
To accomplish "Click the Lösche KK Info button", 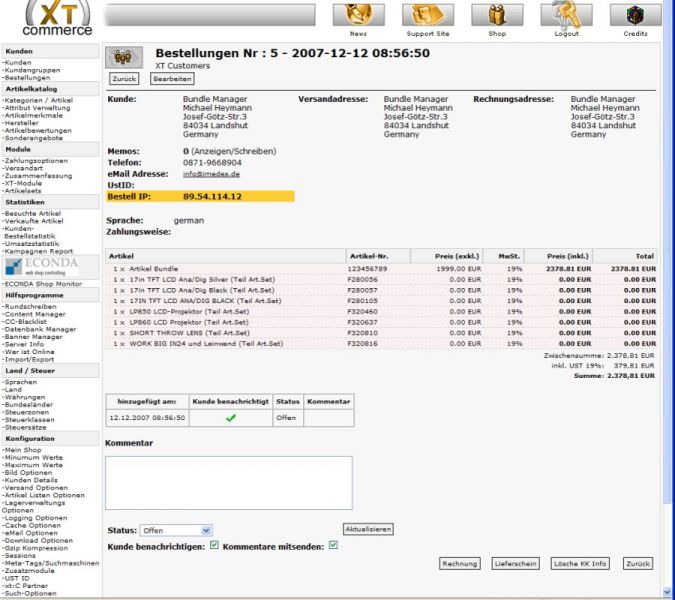I will point(580,563).
